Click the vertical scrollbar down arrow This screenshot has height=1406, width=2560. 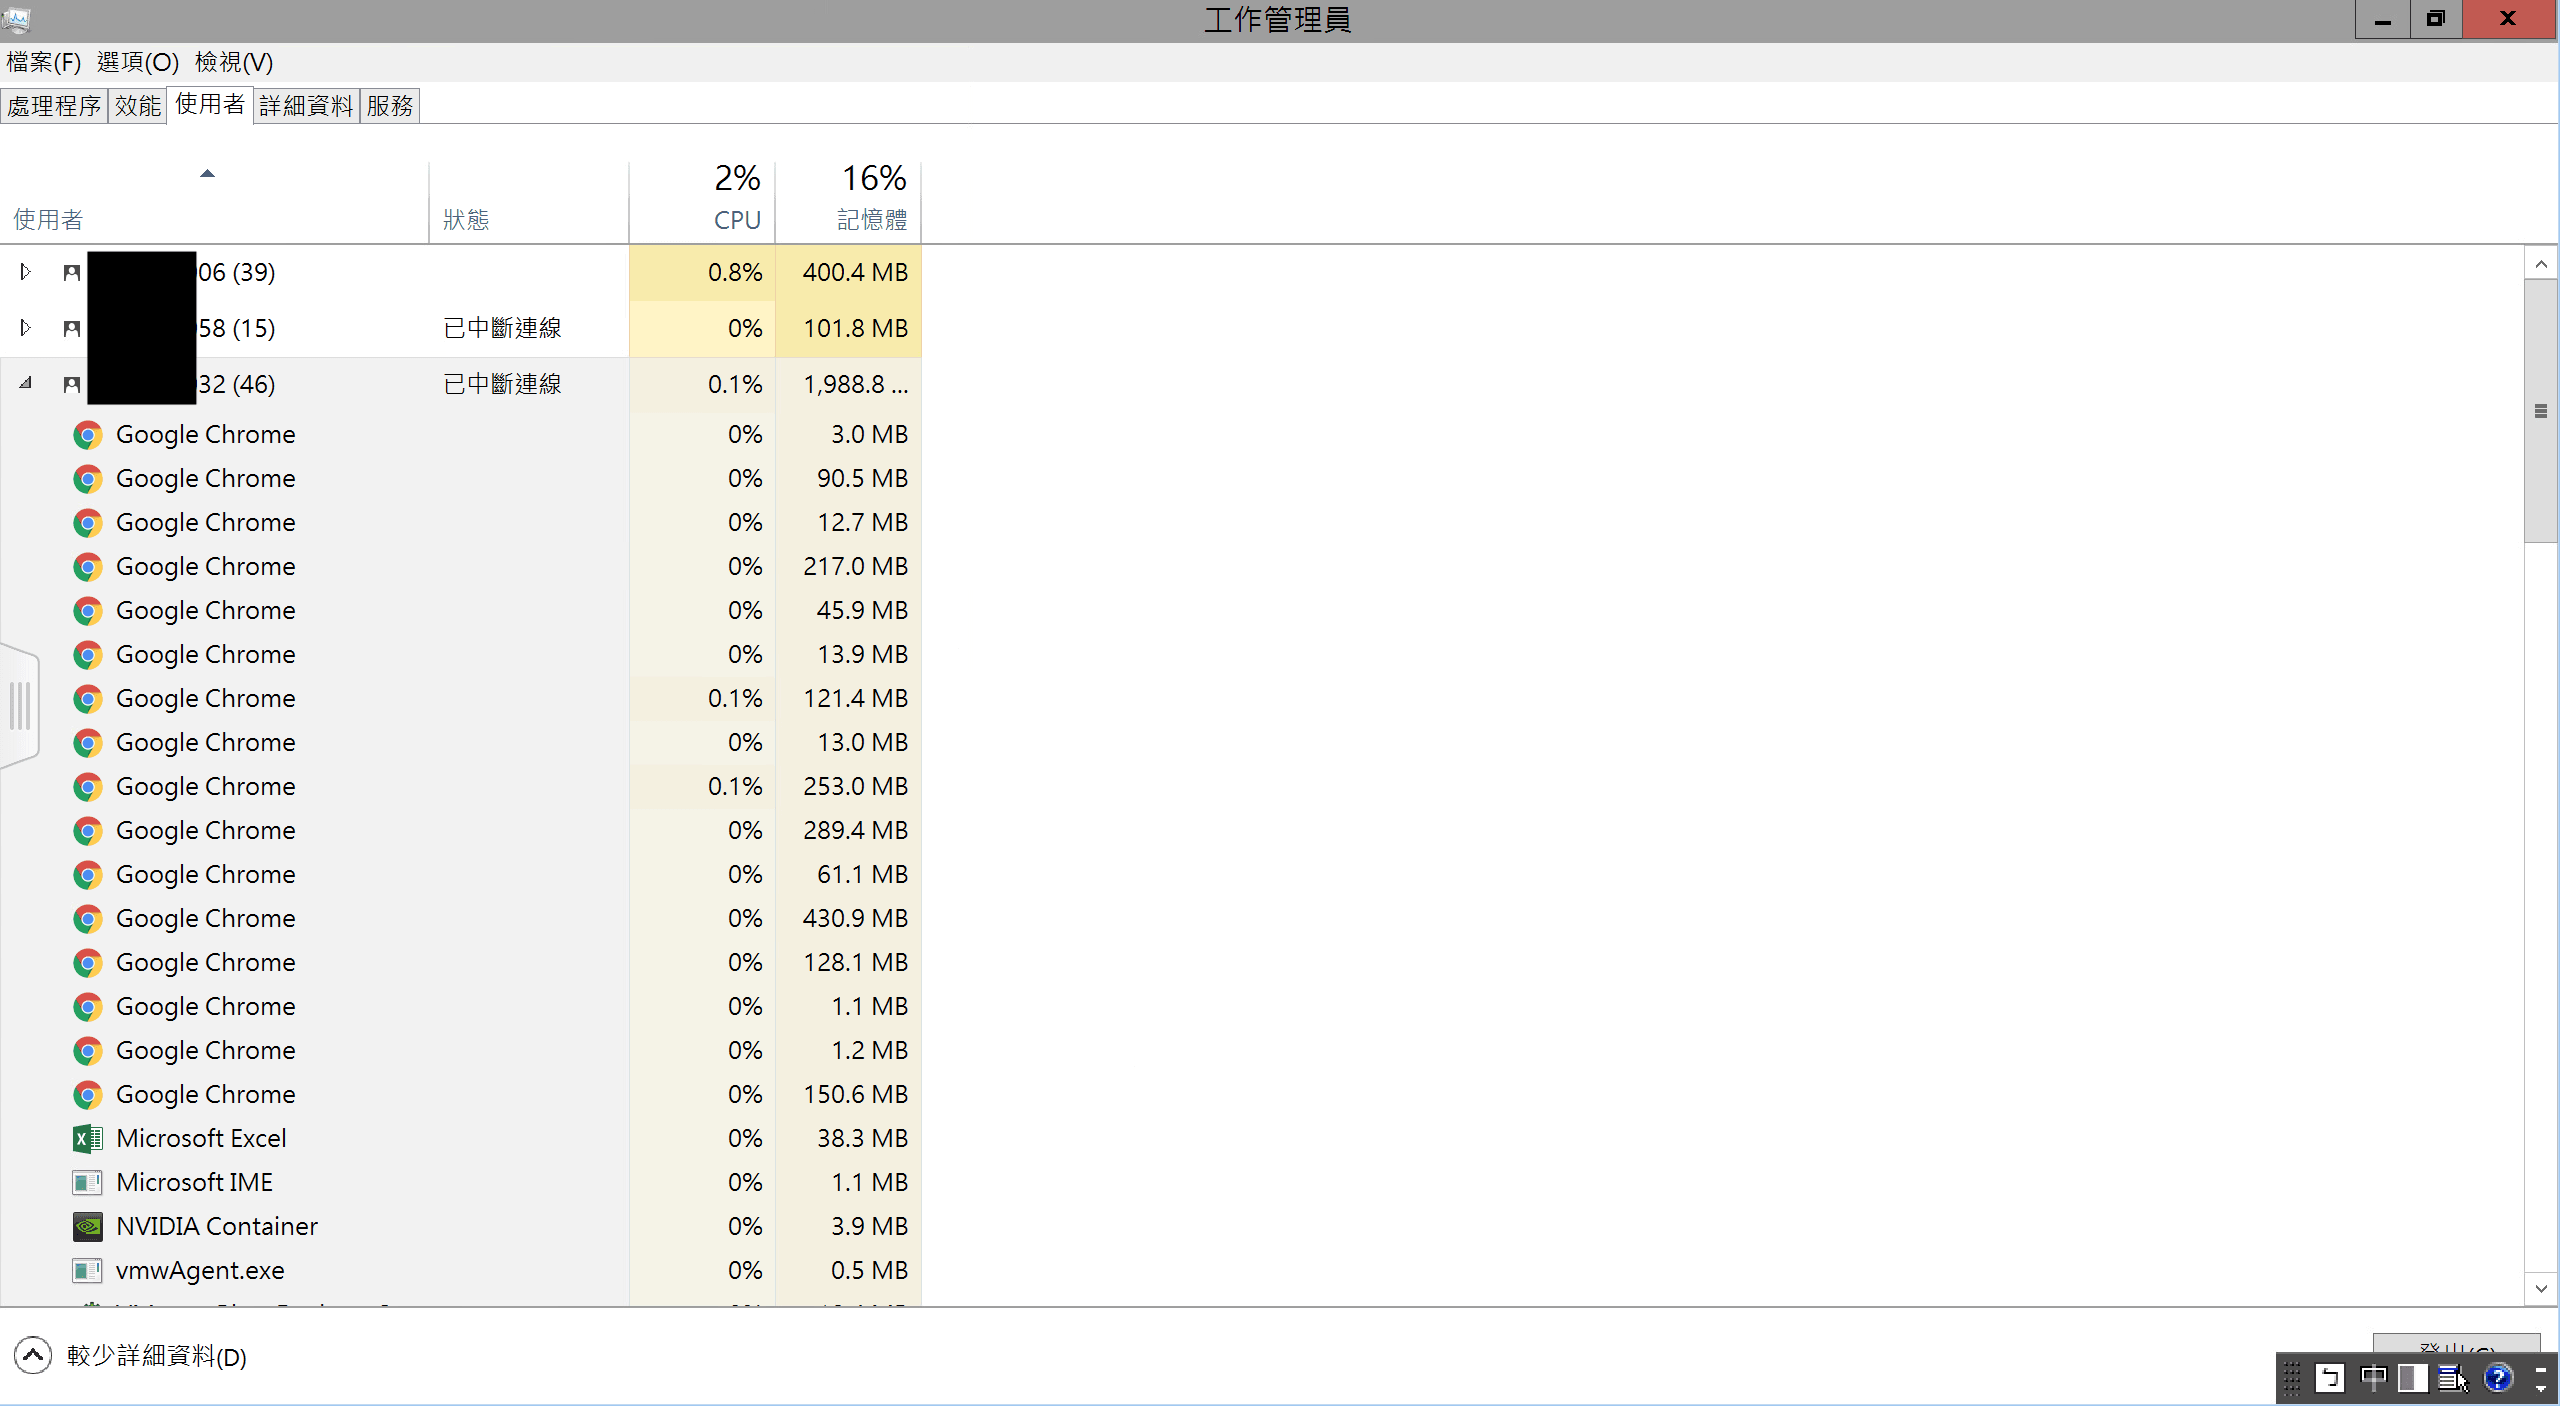click(2541, 1289)
